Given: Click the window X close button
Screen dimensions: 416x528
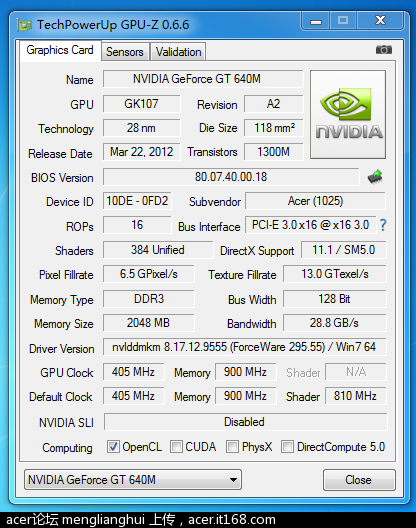Looking at the screenshot, I should pyautogui.click(x=380, y=21).
